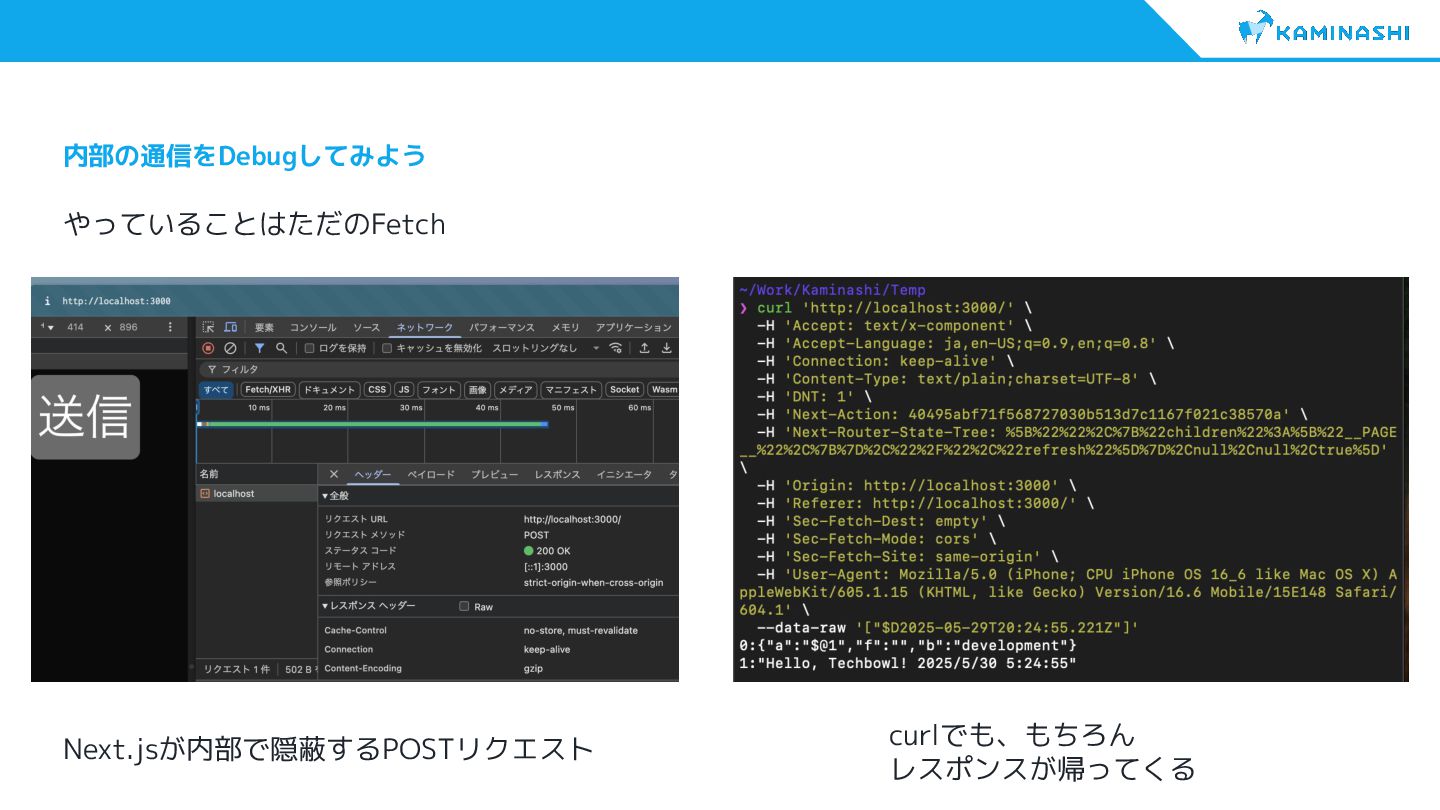This screenshot has height=810, width=1440.
Task: Click the 200 OK status value
Action: point(547,551)
